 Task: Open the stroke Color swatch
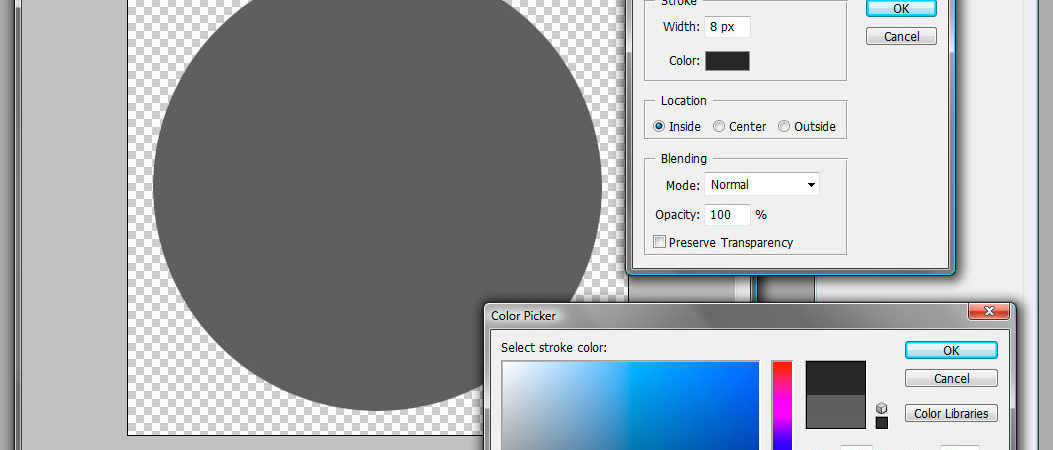727,60
